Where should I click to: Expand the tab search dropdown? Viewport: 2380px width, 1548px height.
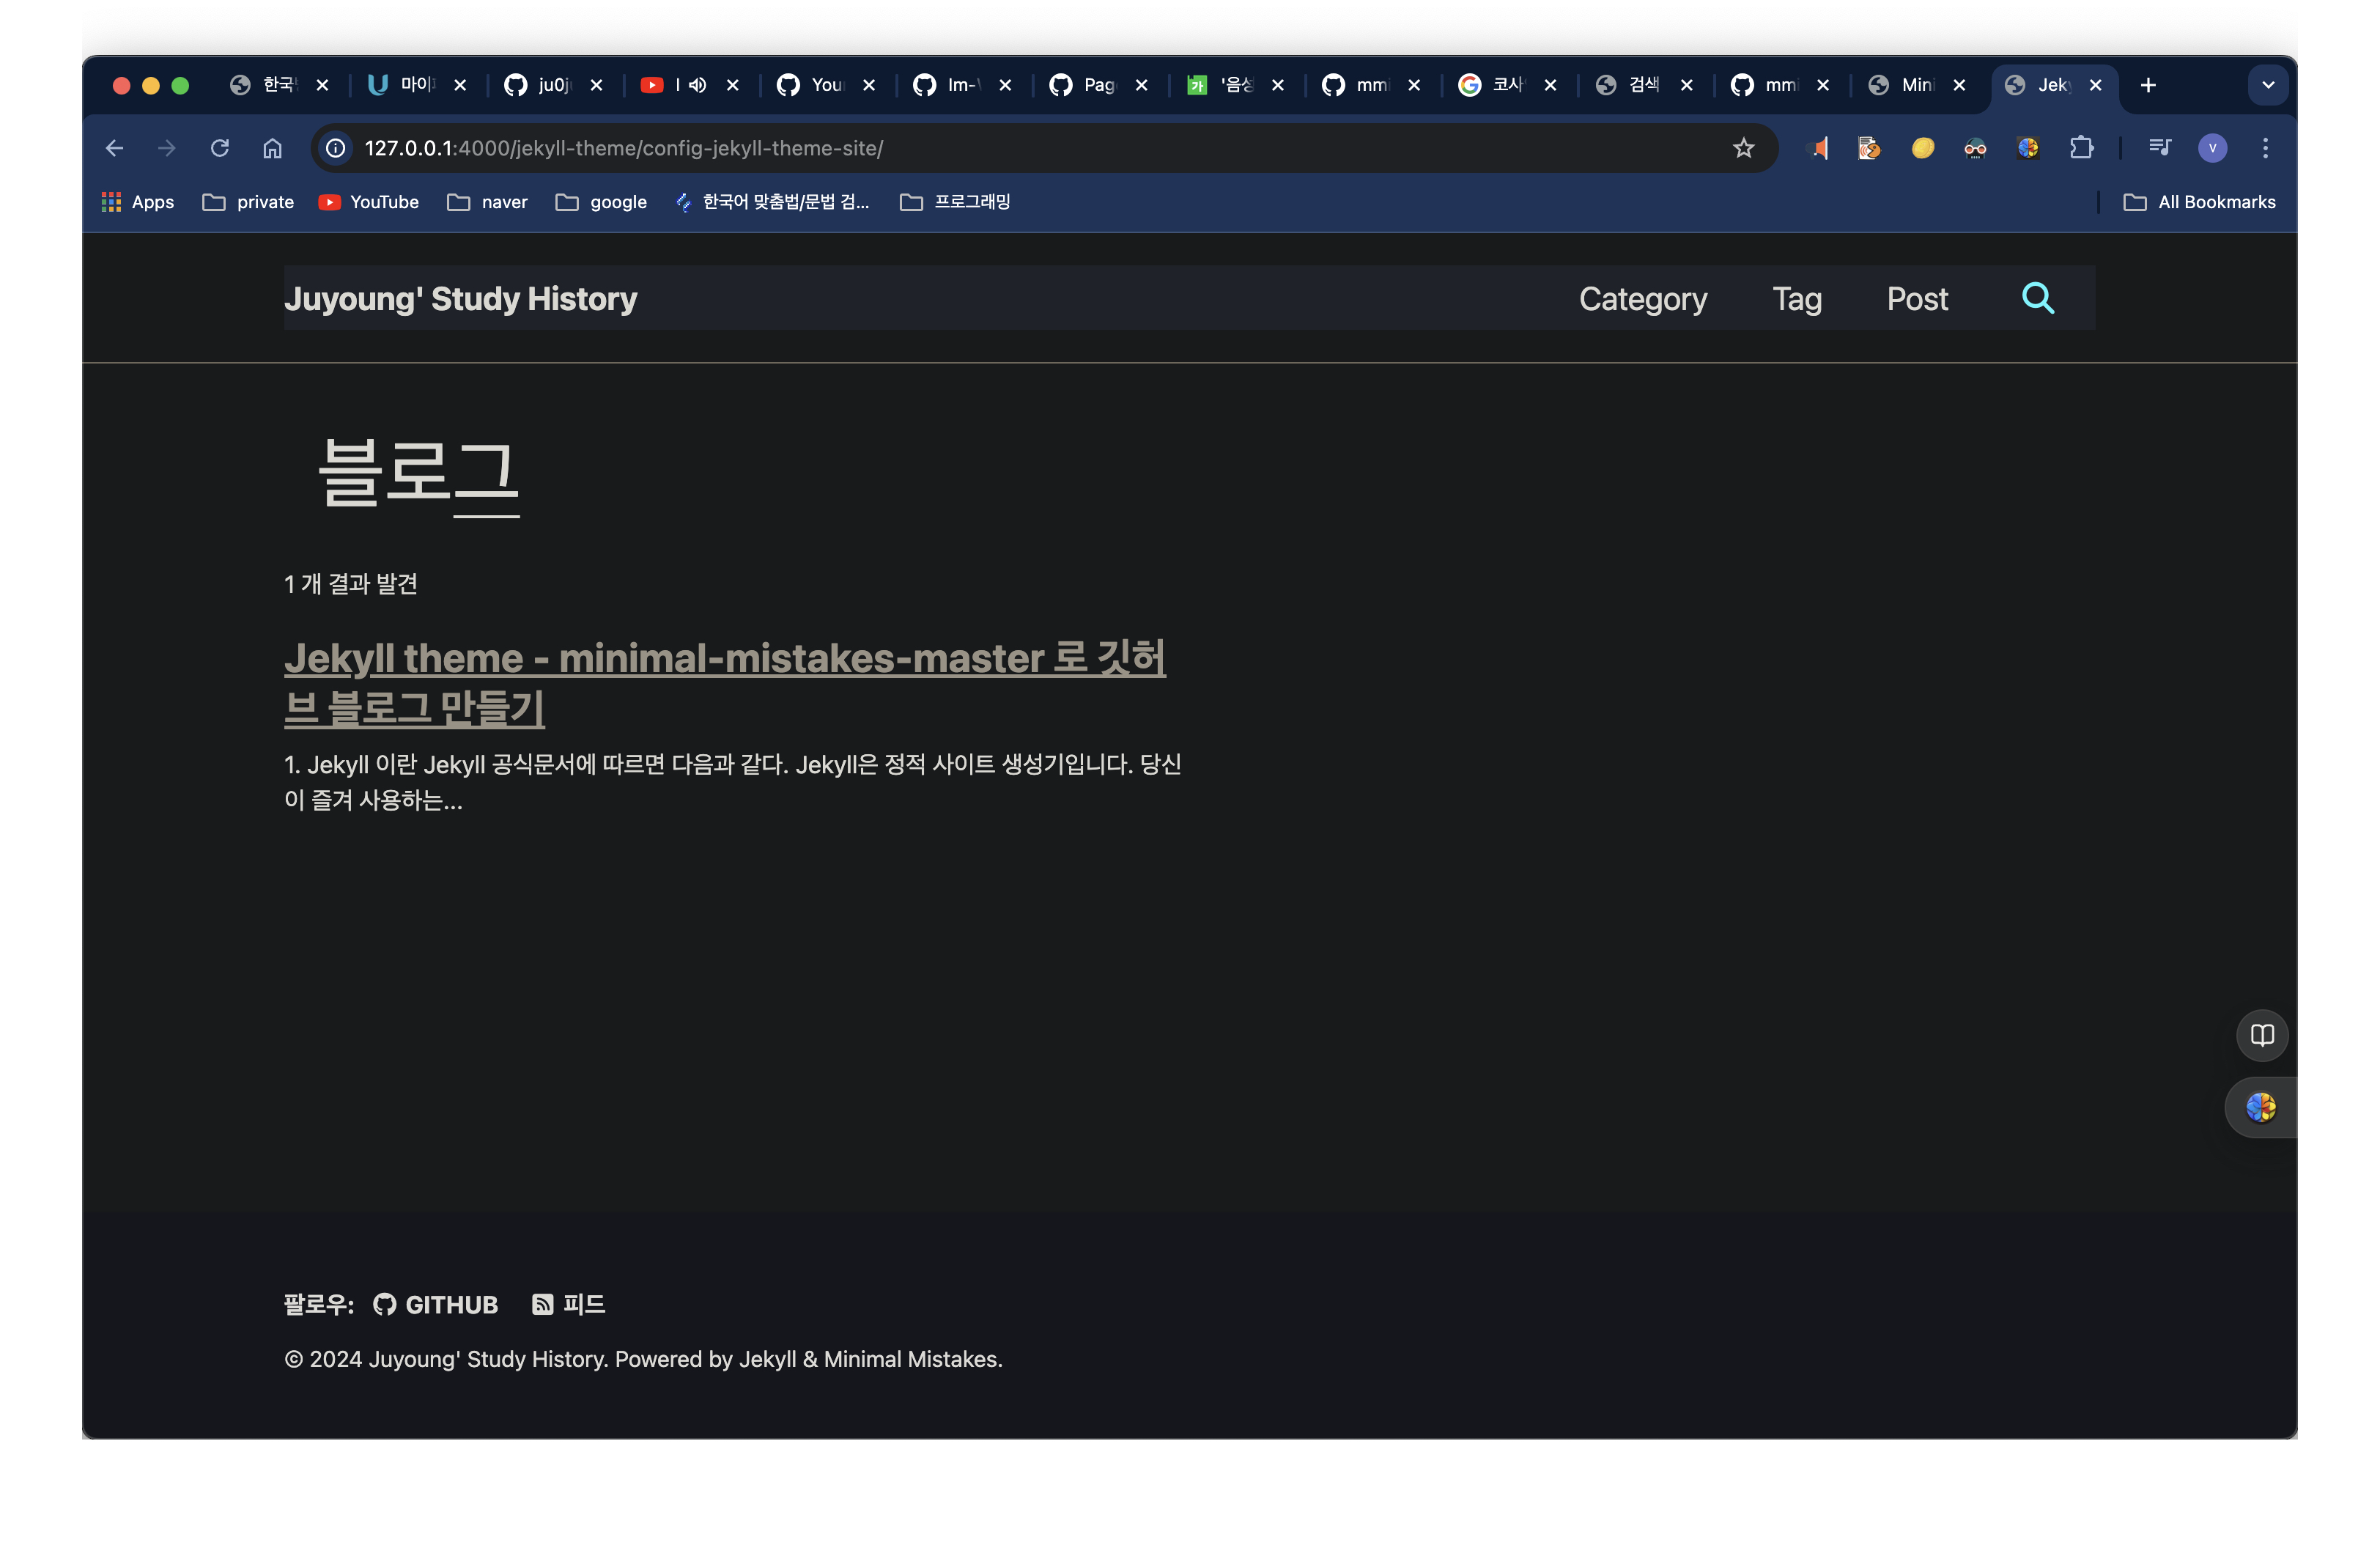point(2267,85)
